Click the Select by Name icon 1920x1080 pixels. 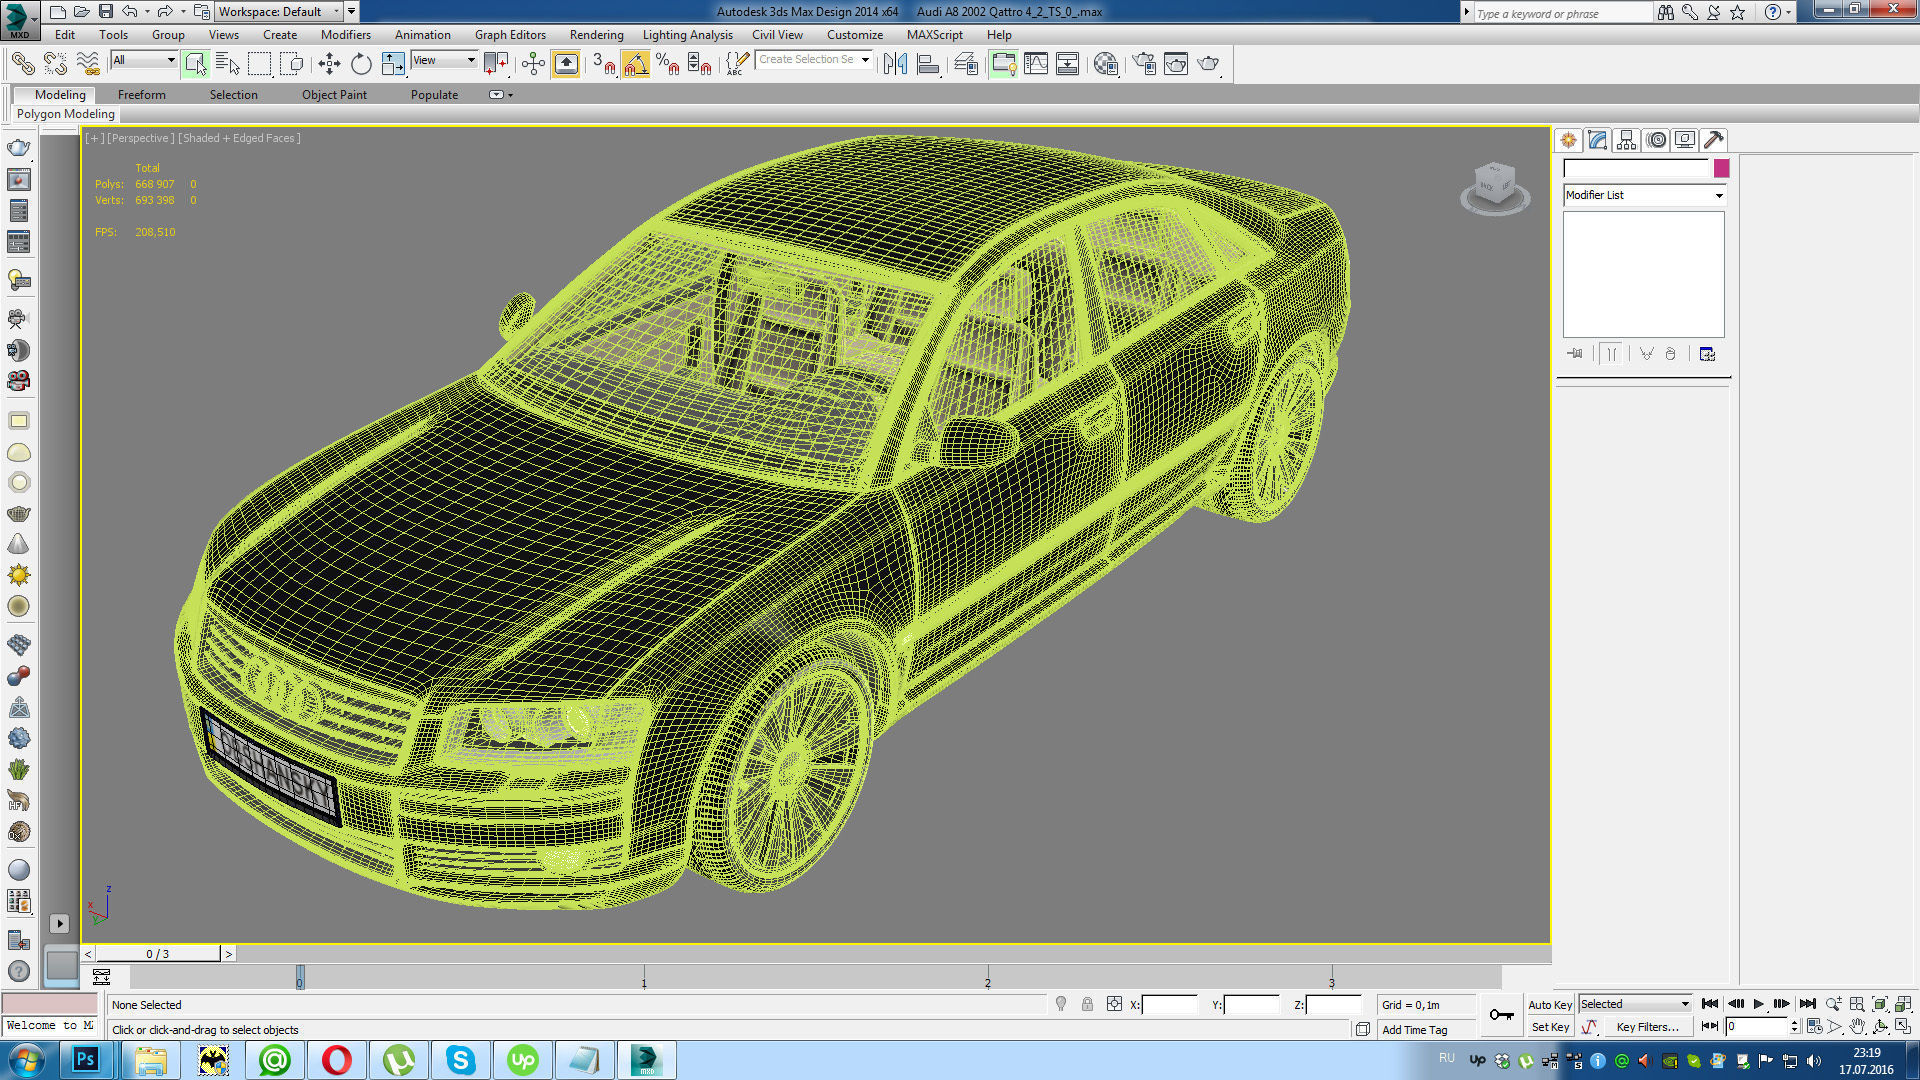pyautogui.click(x=227, y=64)
